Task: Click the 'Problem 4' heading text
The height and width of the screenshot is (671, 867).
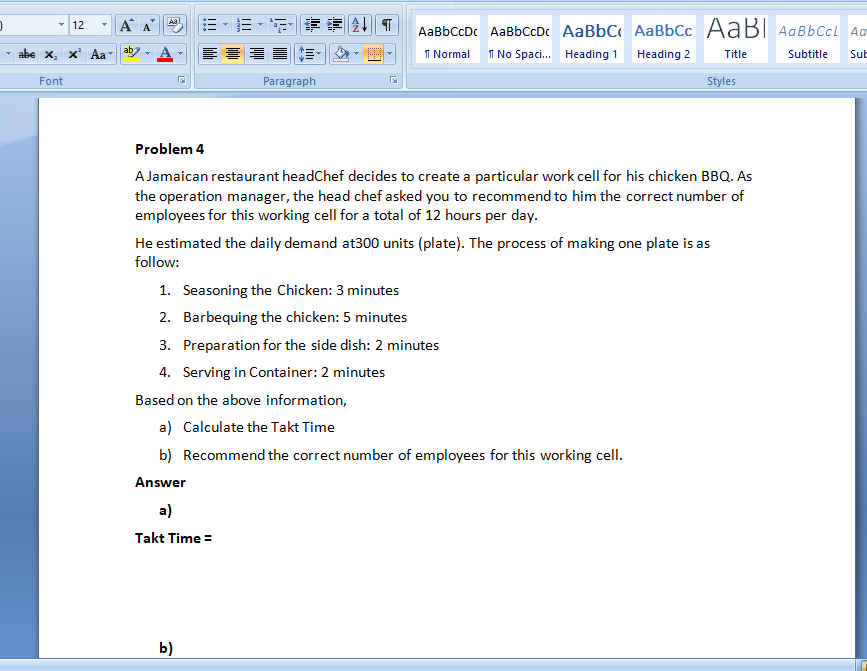Action: click(x=169, y=149)
